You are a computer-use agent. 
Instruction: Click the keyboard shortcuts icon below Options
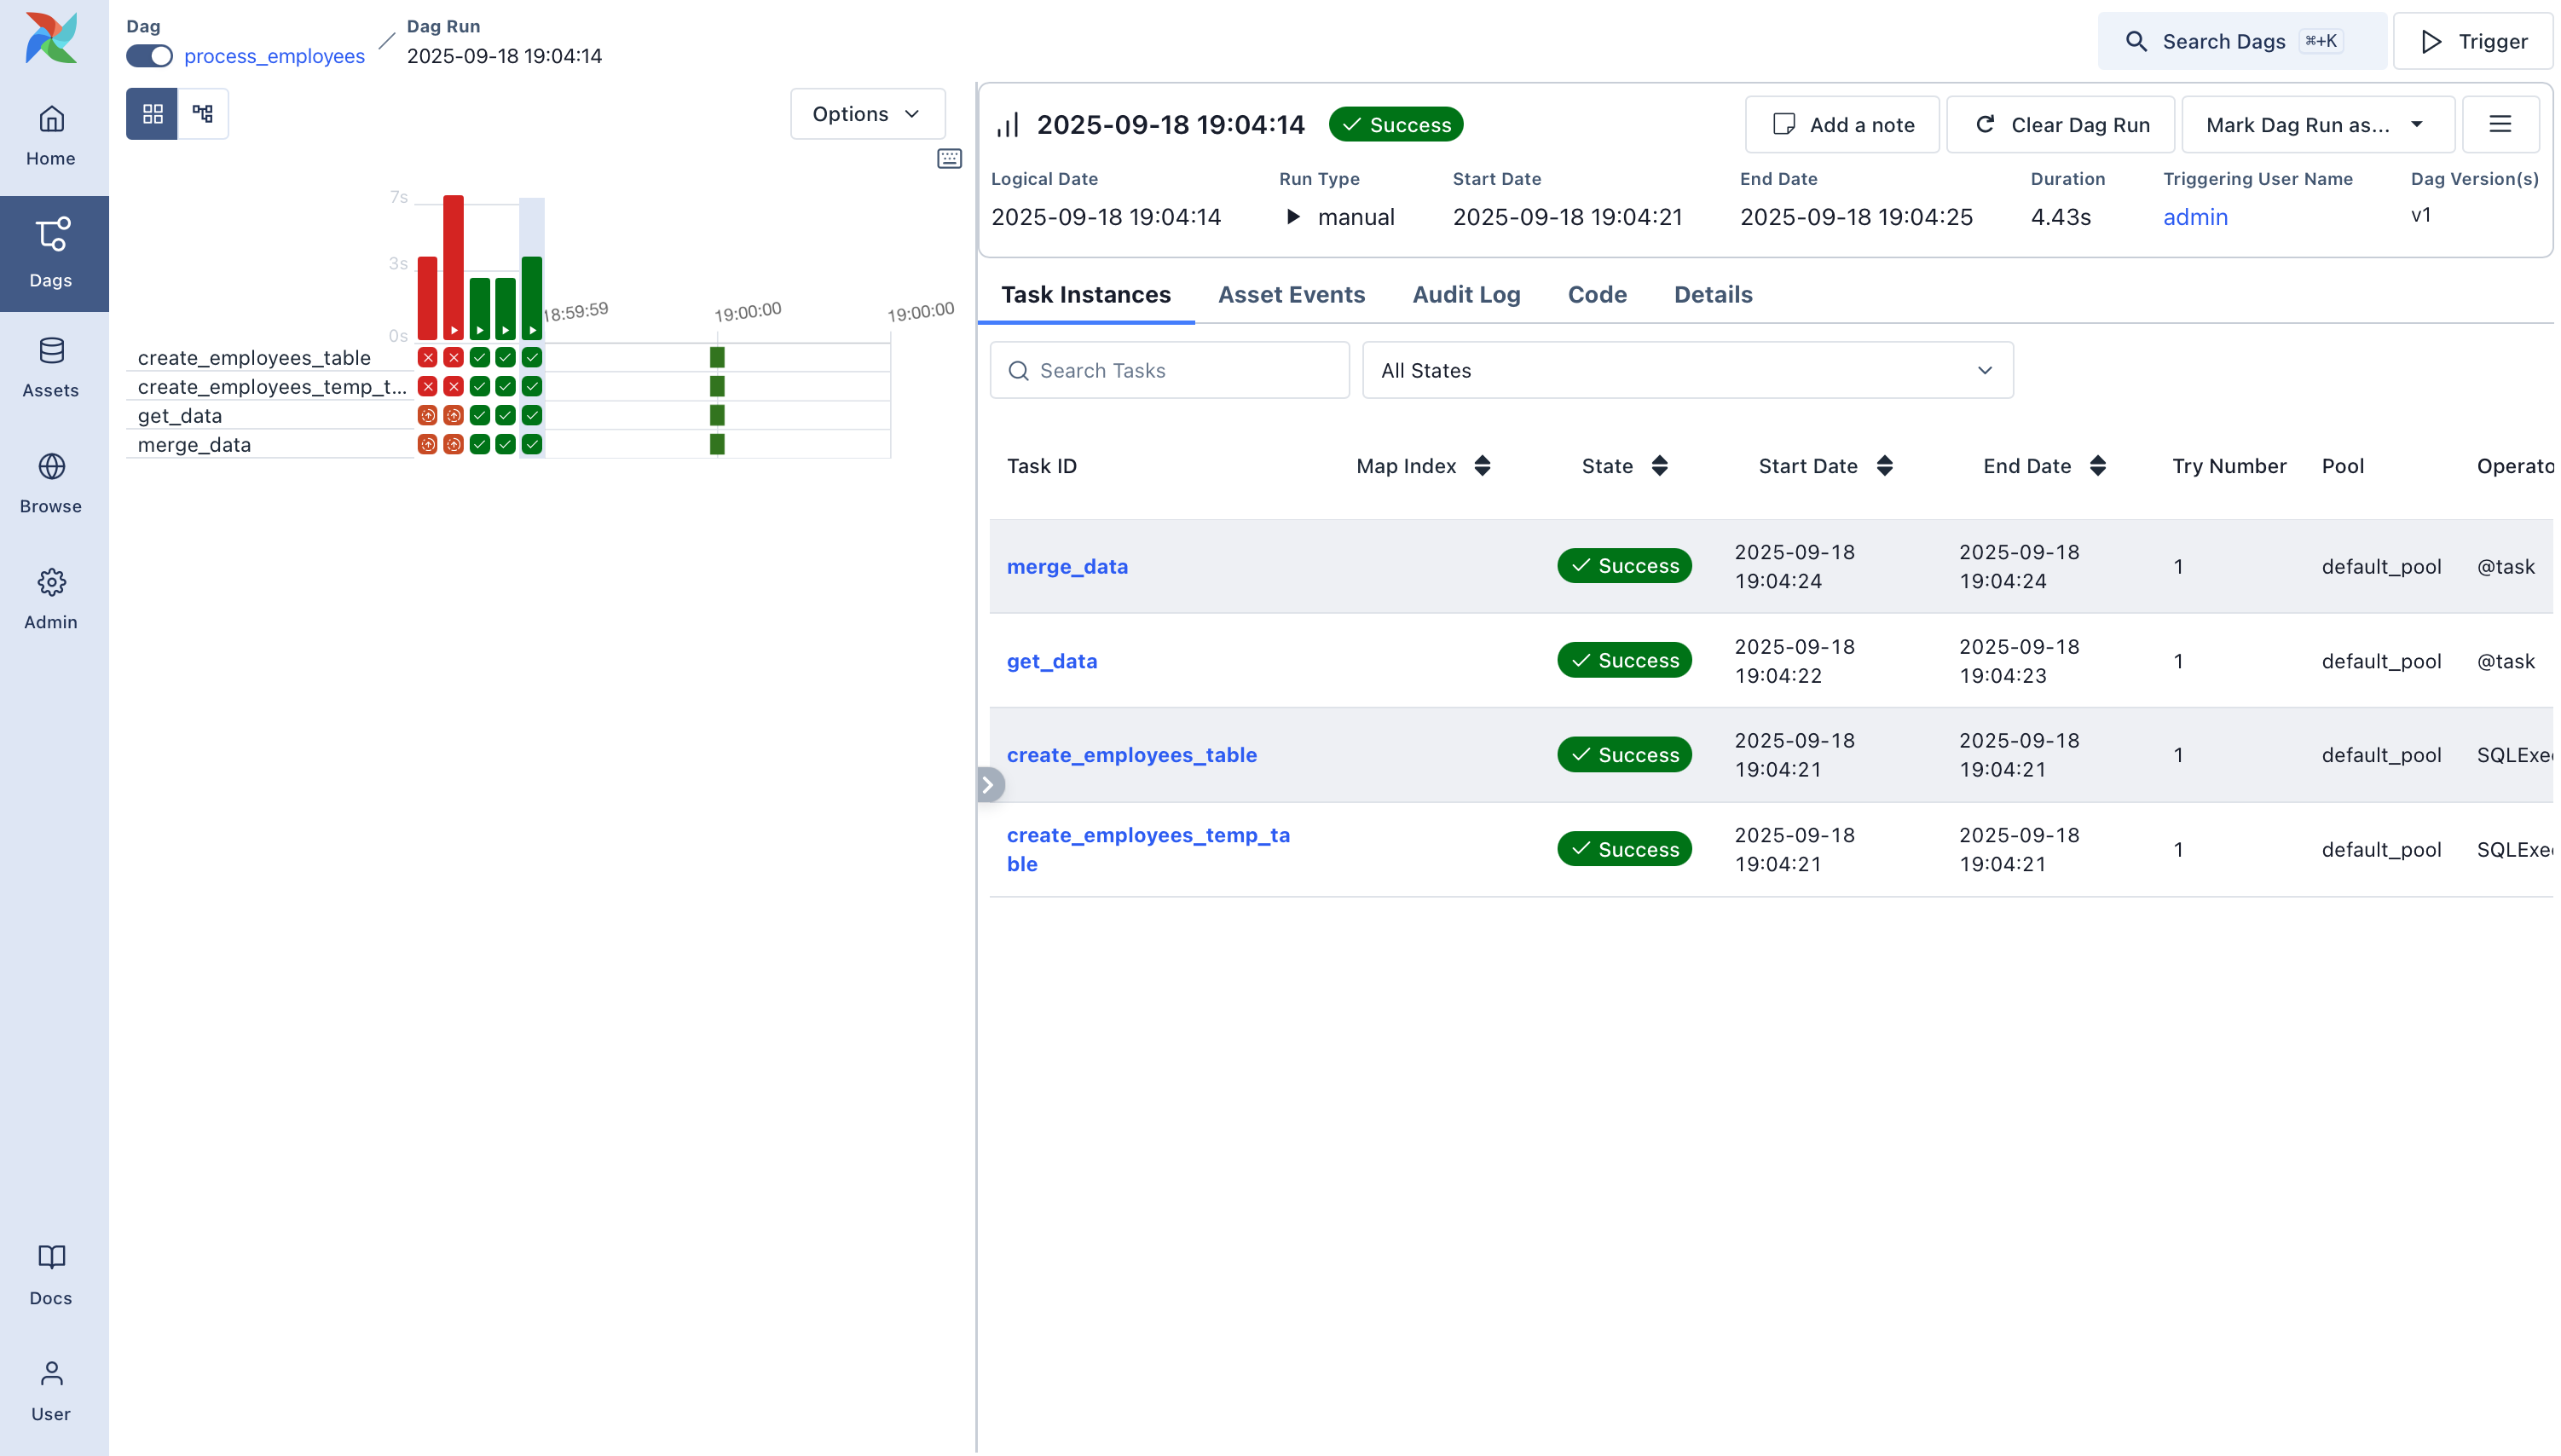point(948,158)
